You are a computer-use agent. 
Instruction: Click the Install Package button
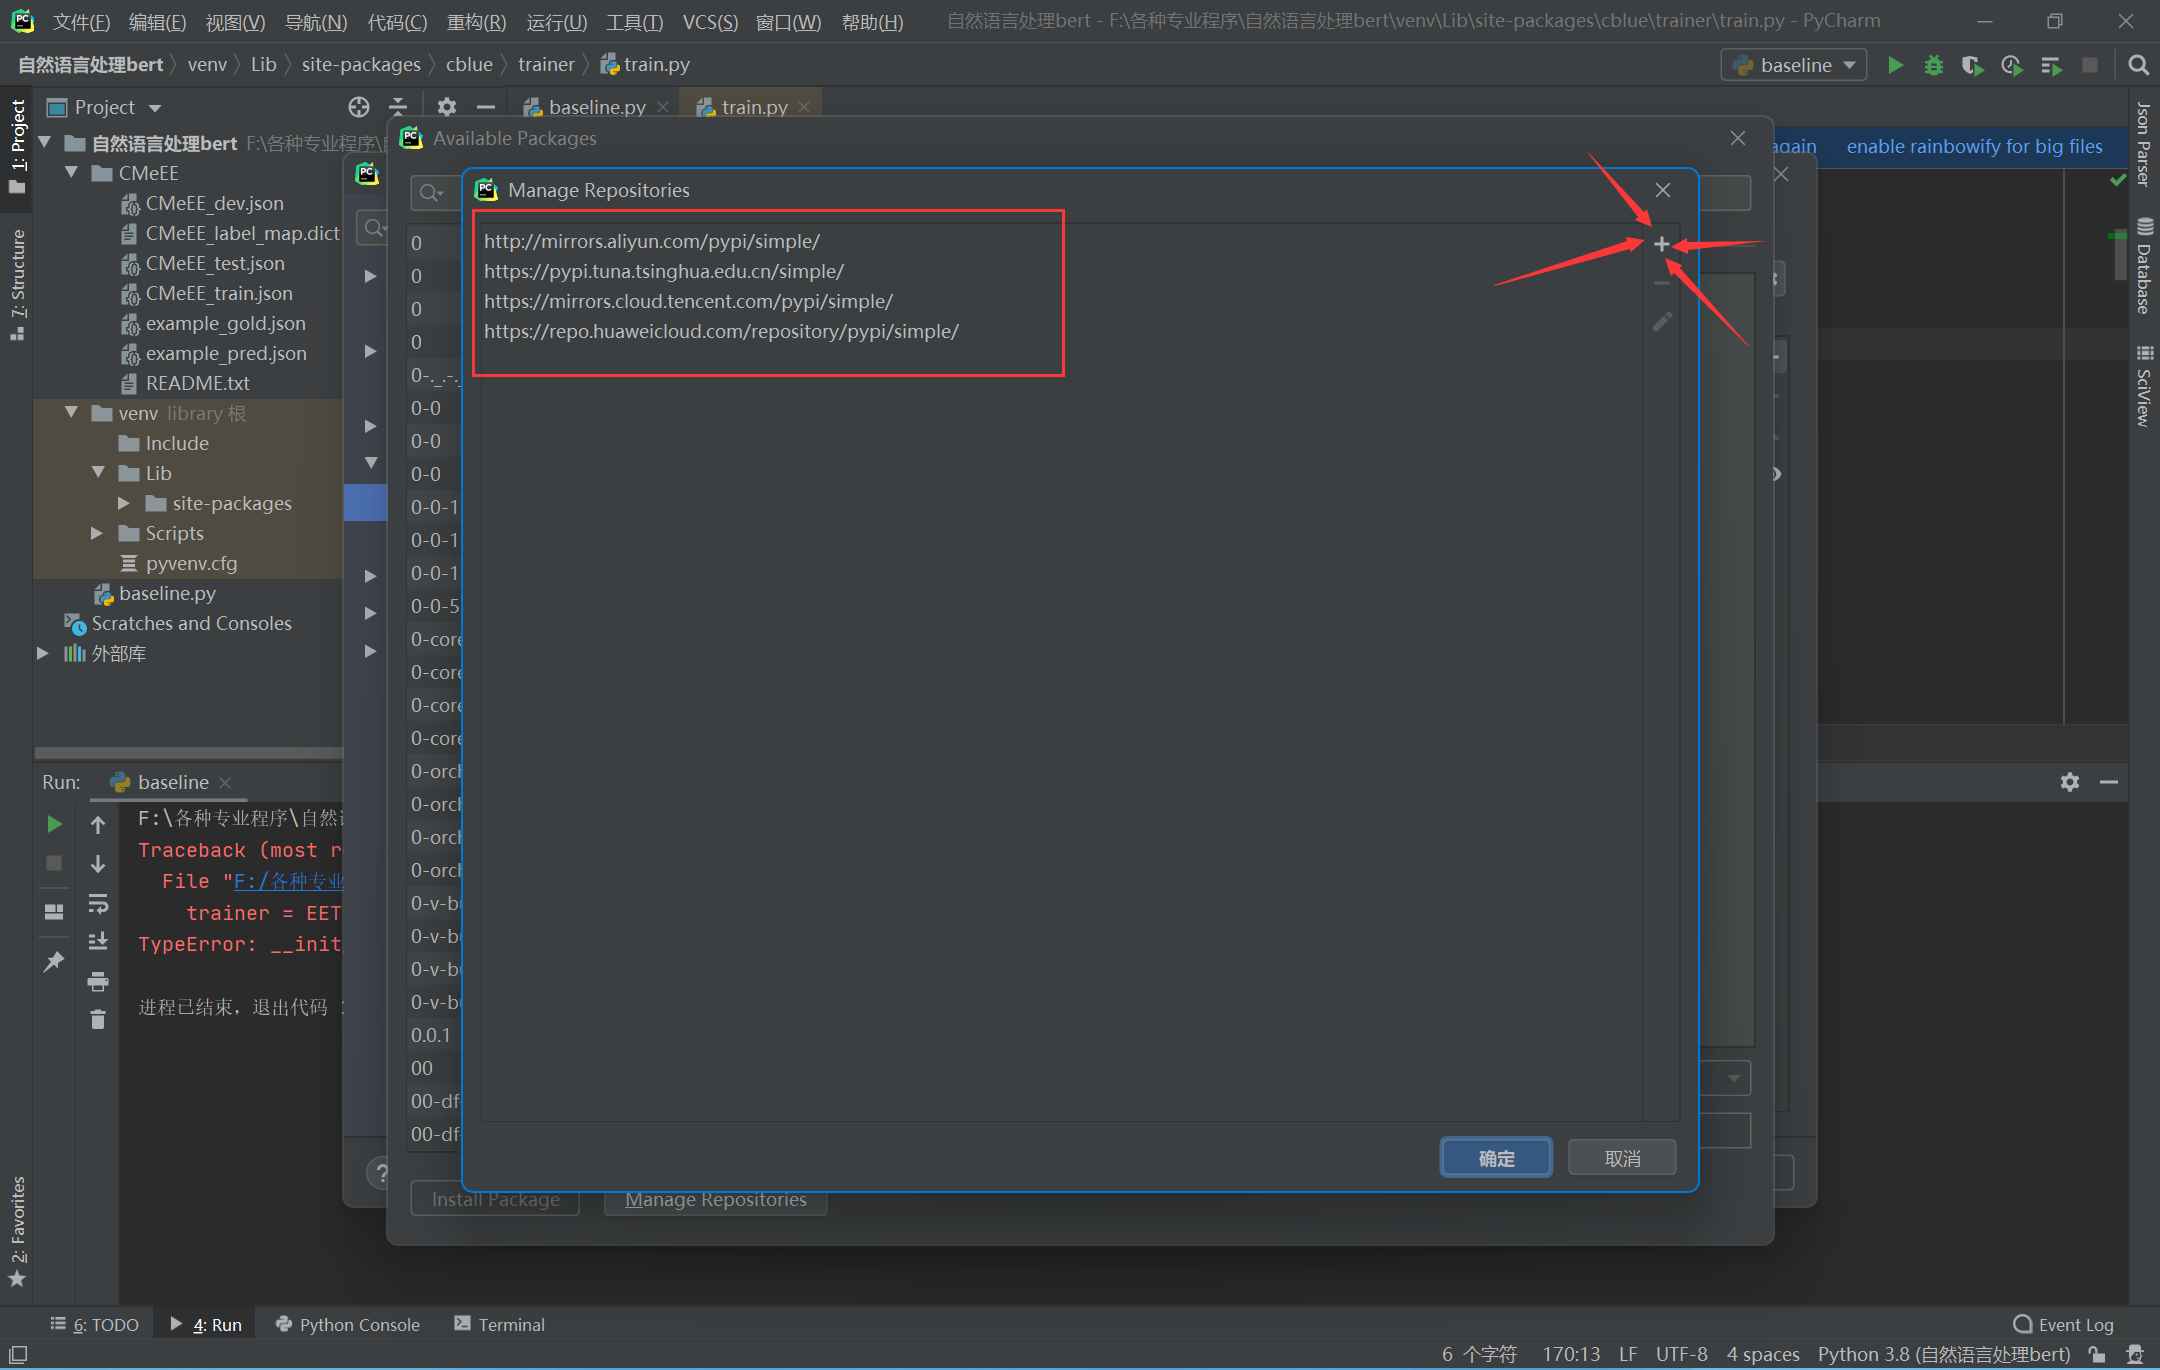point(495,1199)
